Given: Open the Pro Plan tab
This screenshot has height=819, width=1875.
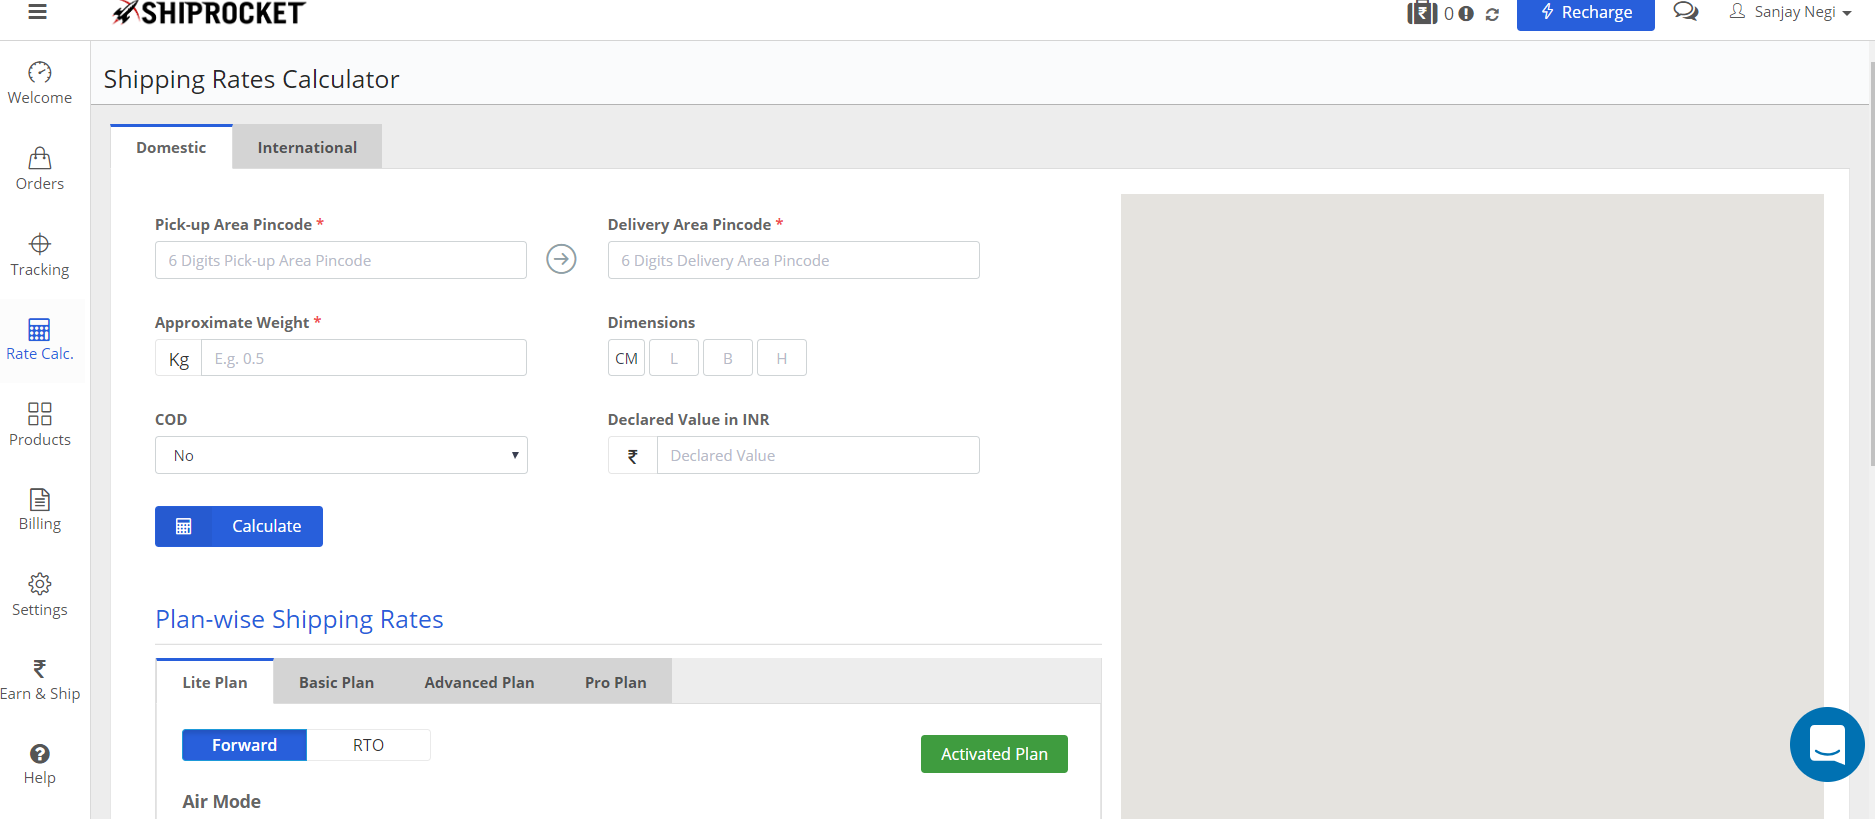Looking at the screenshot, I should (615, 682).
